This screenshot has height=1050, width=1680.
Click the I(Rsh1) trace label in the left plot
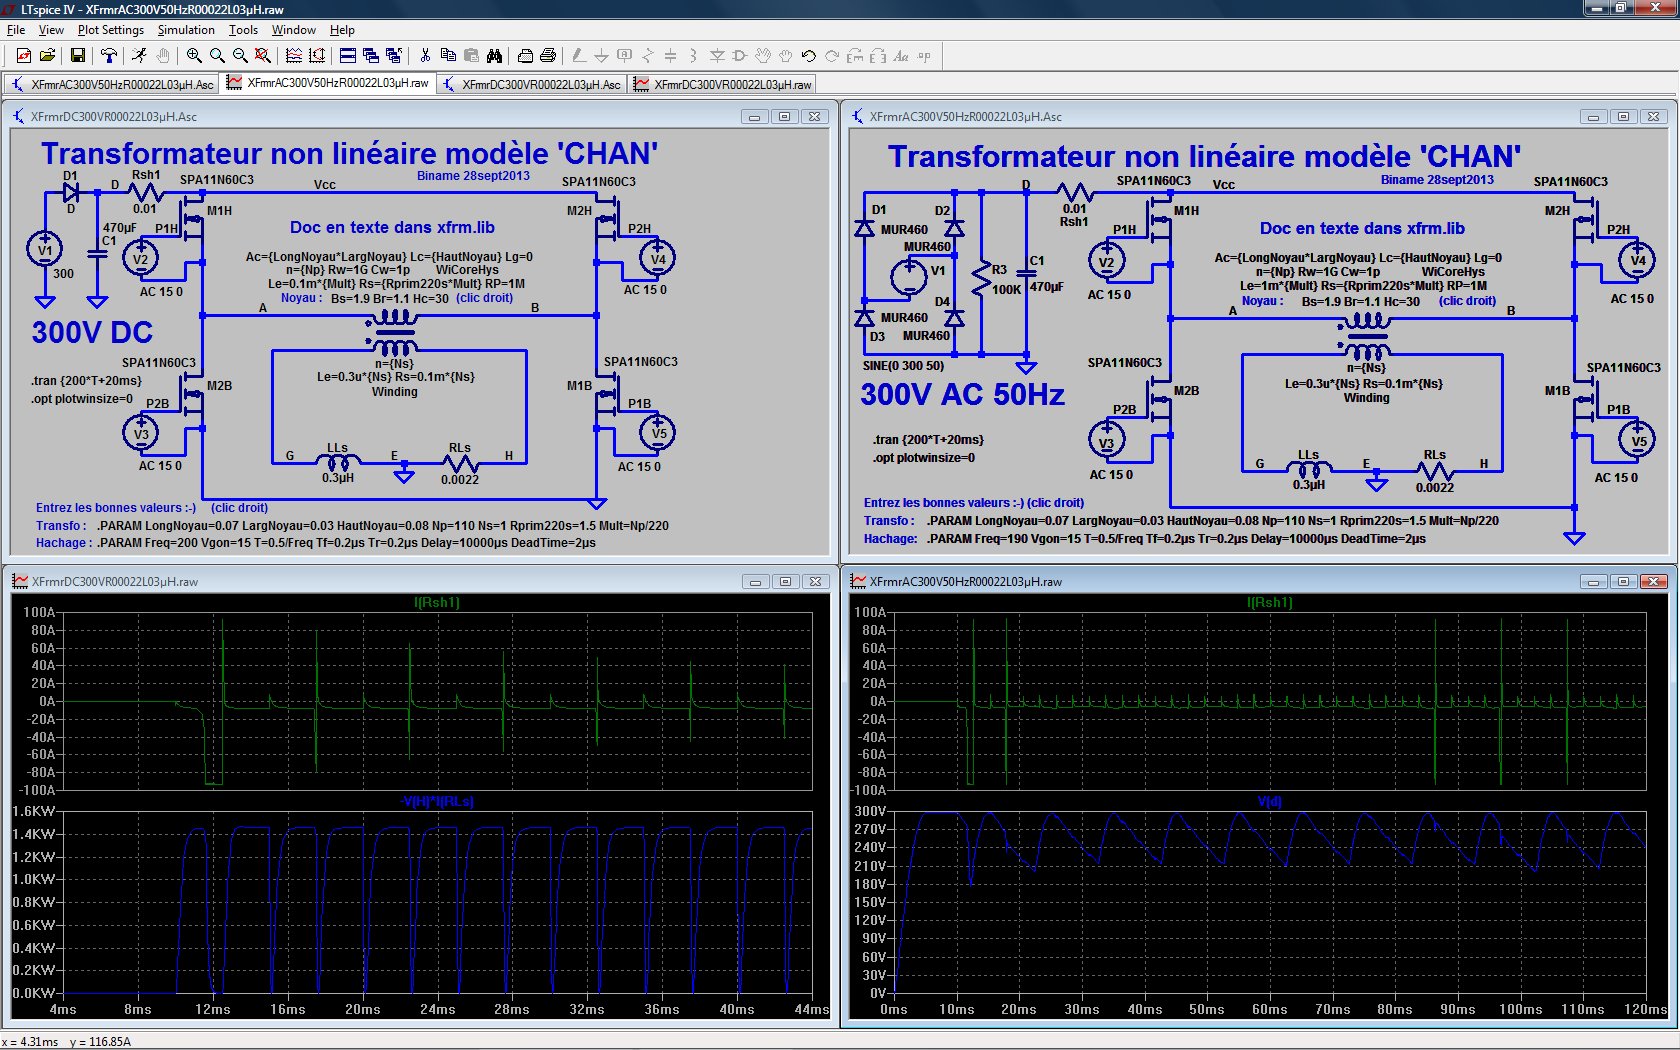pos(437,602)
